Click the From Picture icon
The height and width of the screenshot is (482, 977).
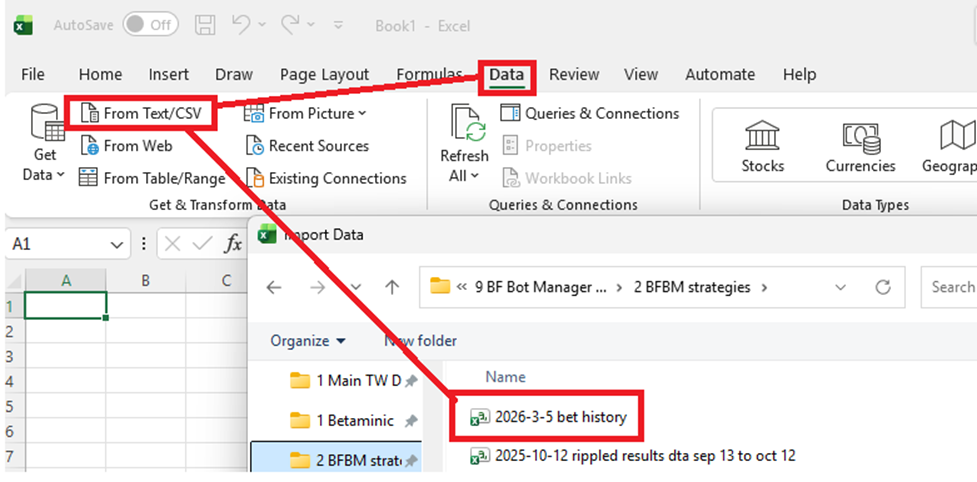point(254,114)
